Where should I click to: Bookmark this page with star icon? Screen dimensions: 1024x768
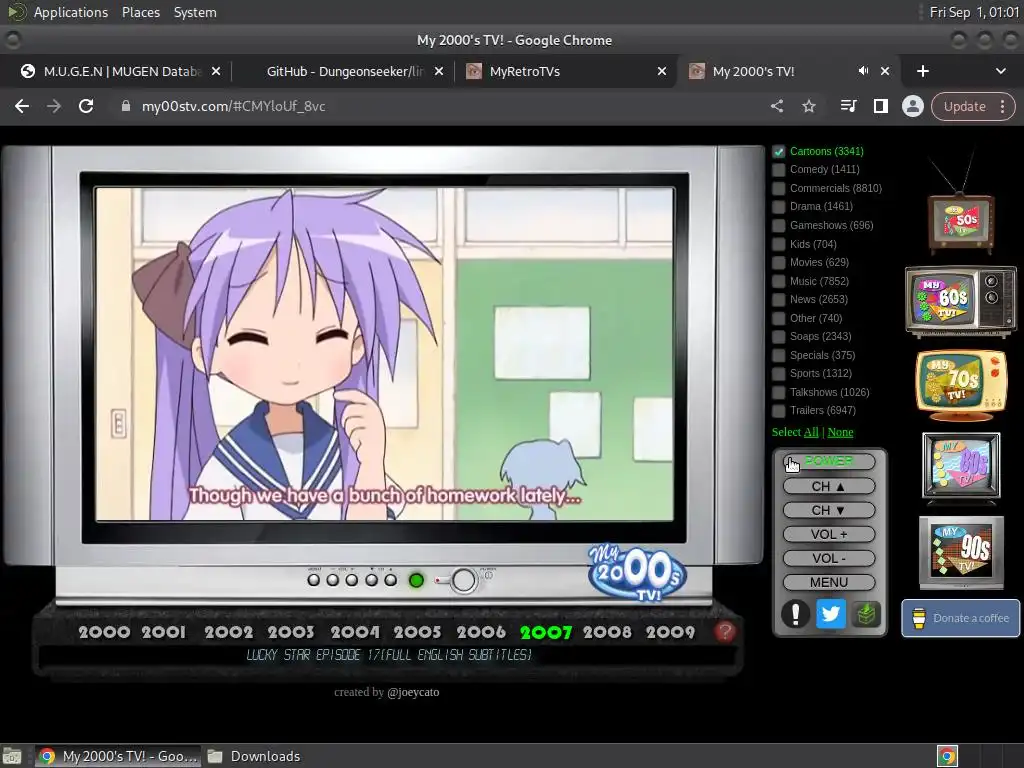click(x=808, y=106)
